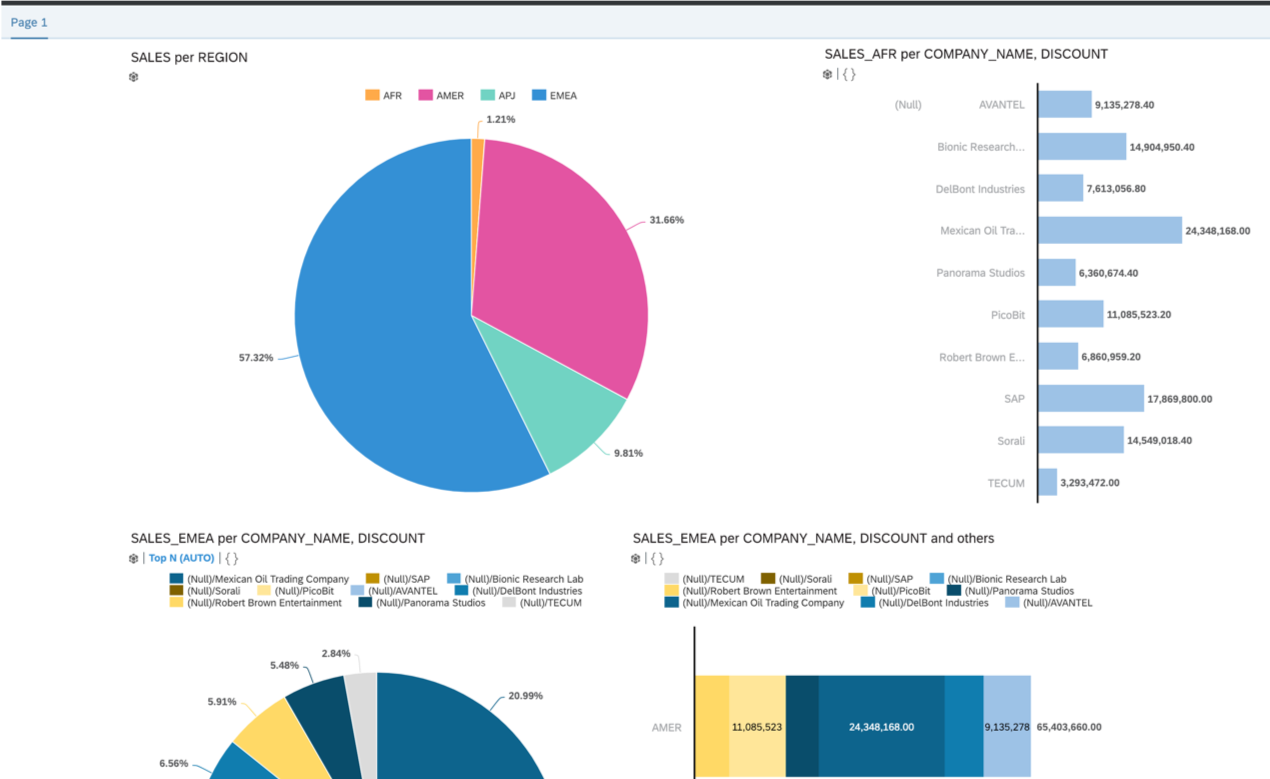Click the TECUM bar valued 3,293,472.00

click(1048, 482)
